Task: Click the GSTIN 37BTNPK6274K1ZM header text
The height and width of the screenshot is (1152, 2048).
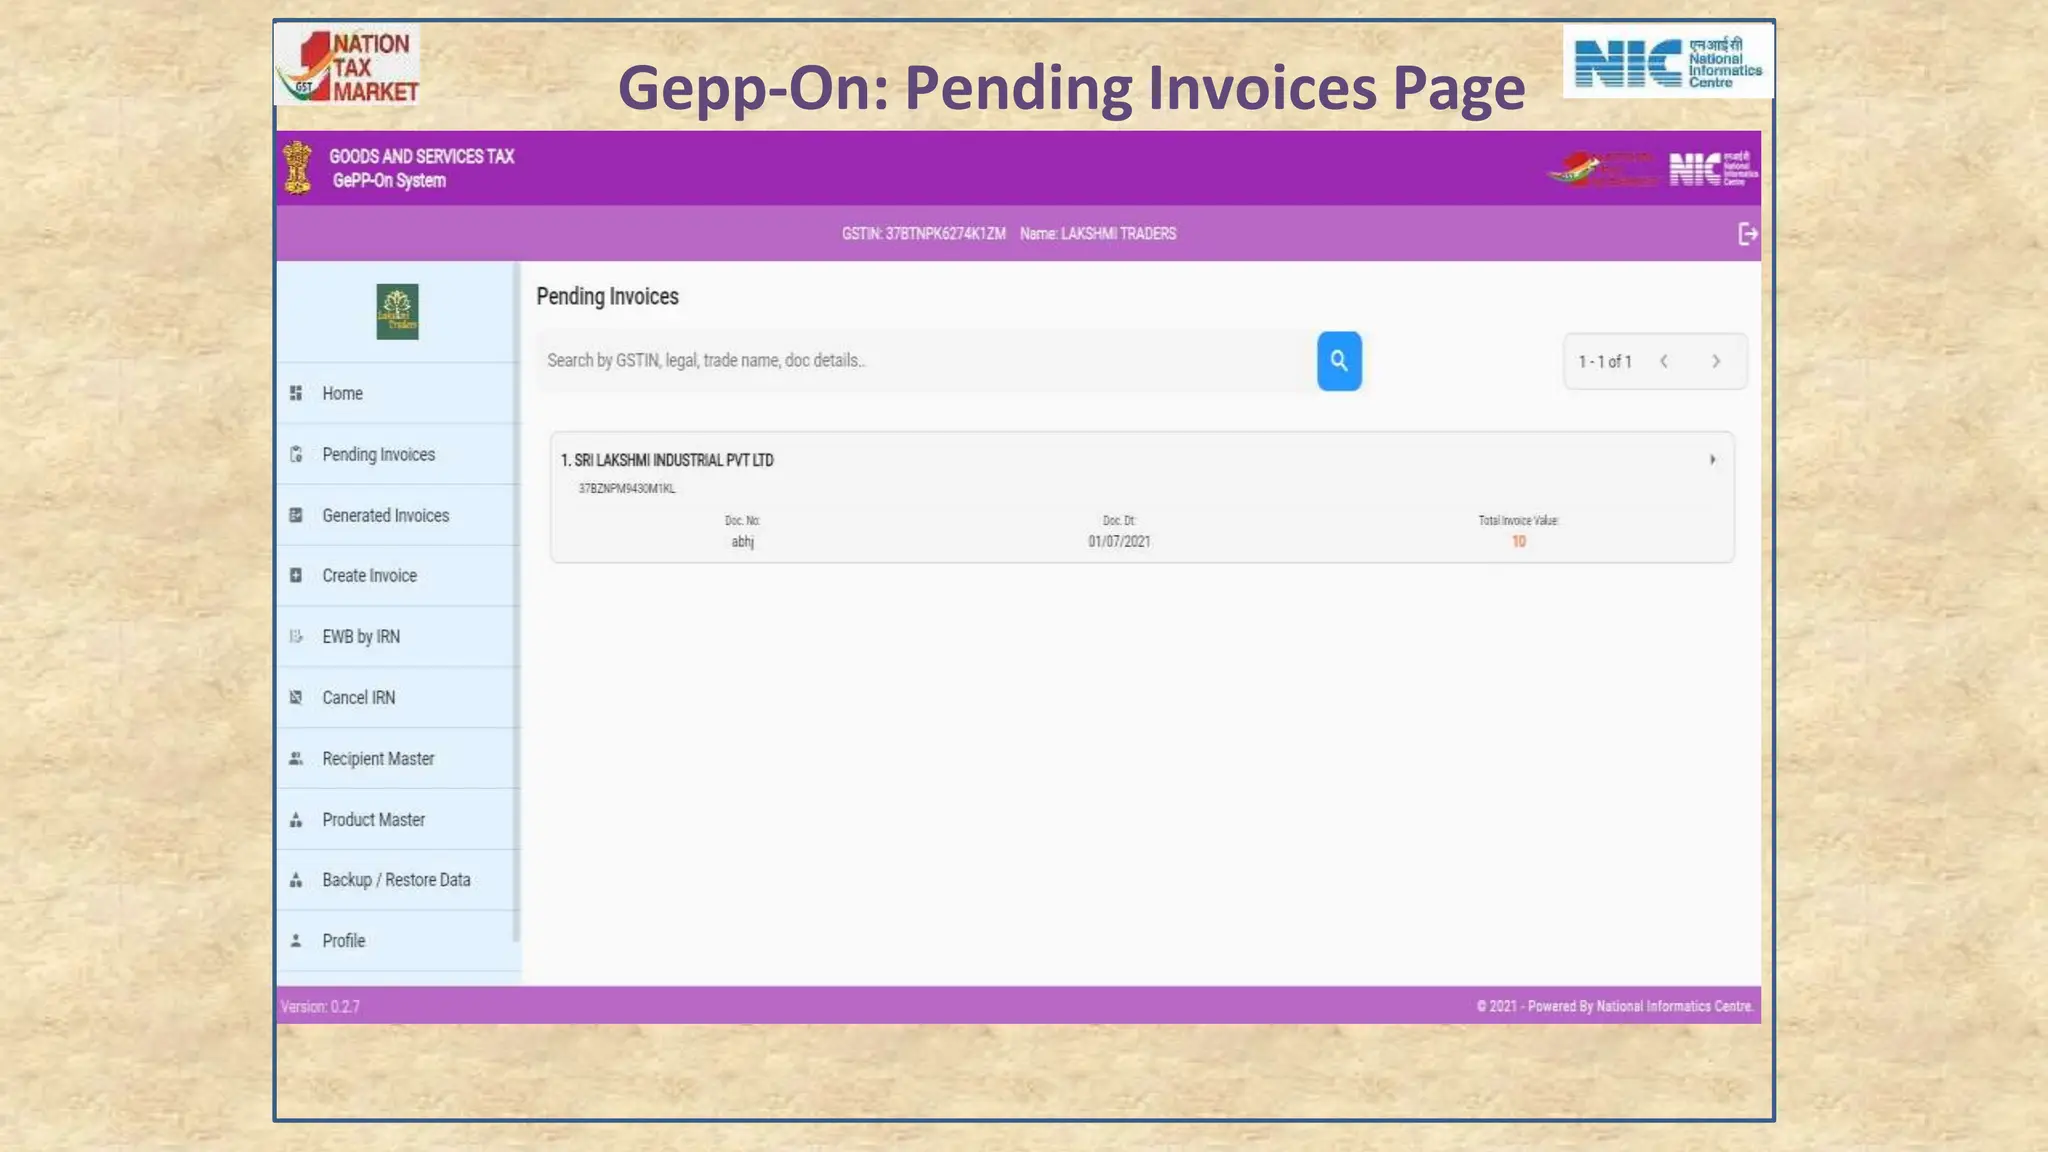Action: tap(923, 233)
